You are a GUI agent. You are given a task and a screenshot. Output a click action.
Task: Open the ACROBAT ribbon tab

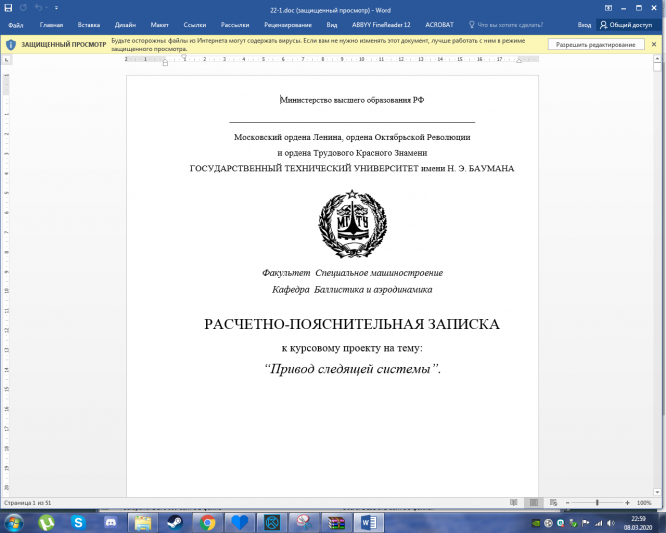[440, 25]
